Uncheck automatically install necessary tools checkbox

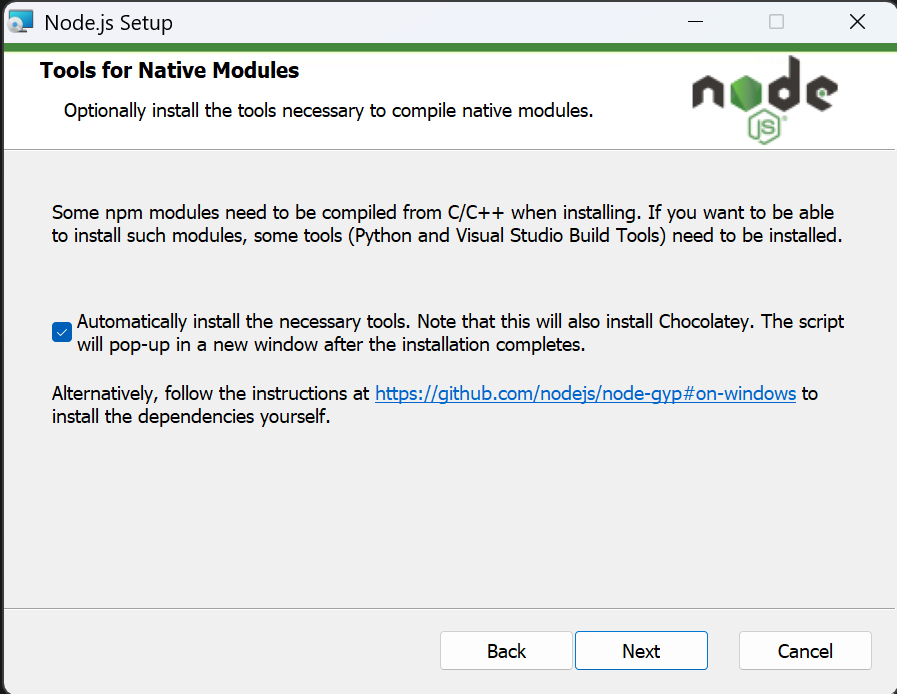(62, 333)
